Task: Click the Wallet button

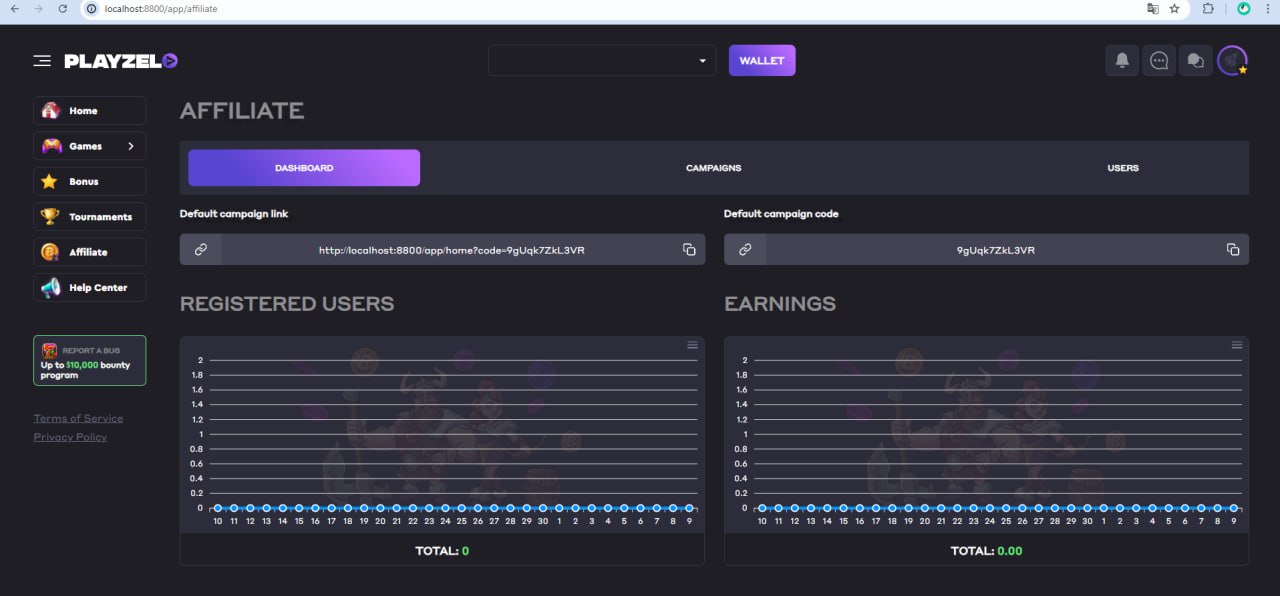Action: coord(762,61)
